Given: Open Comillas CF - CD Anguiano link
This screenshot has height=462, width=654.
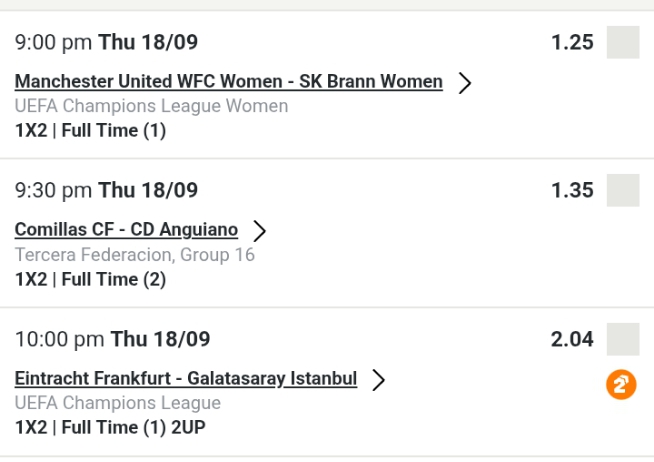Looking at the screenshot, I should coord(126,230).
